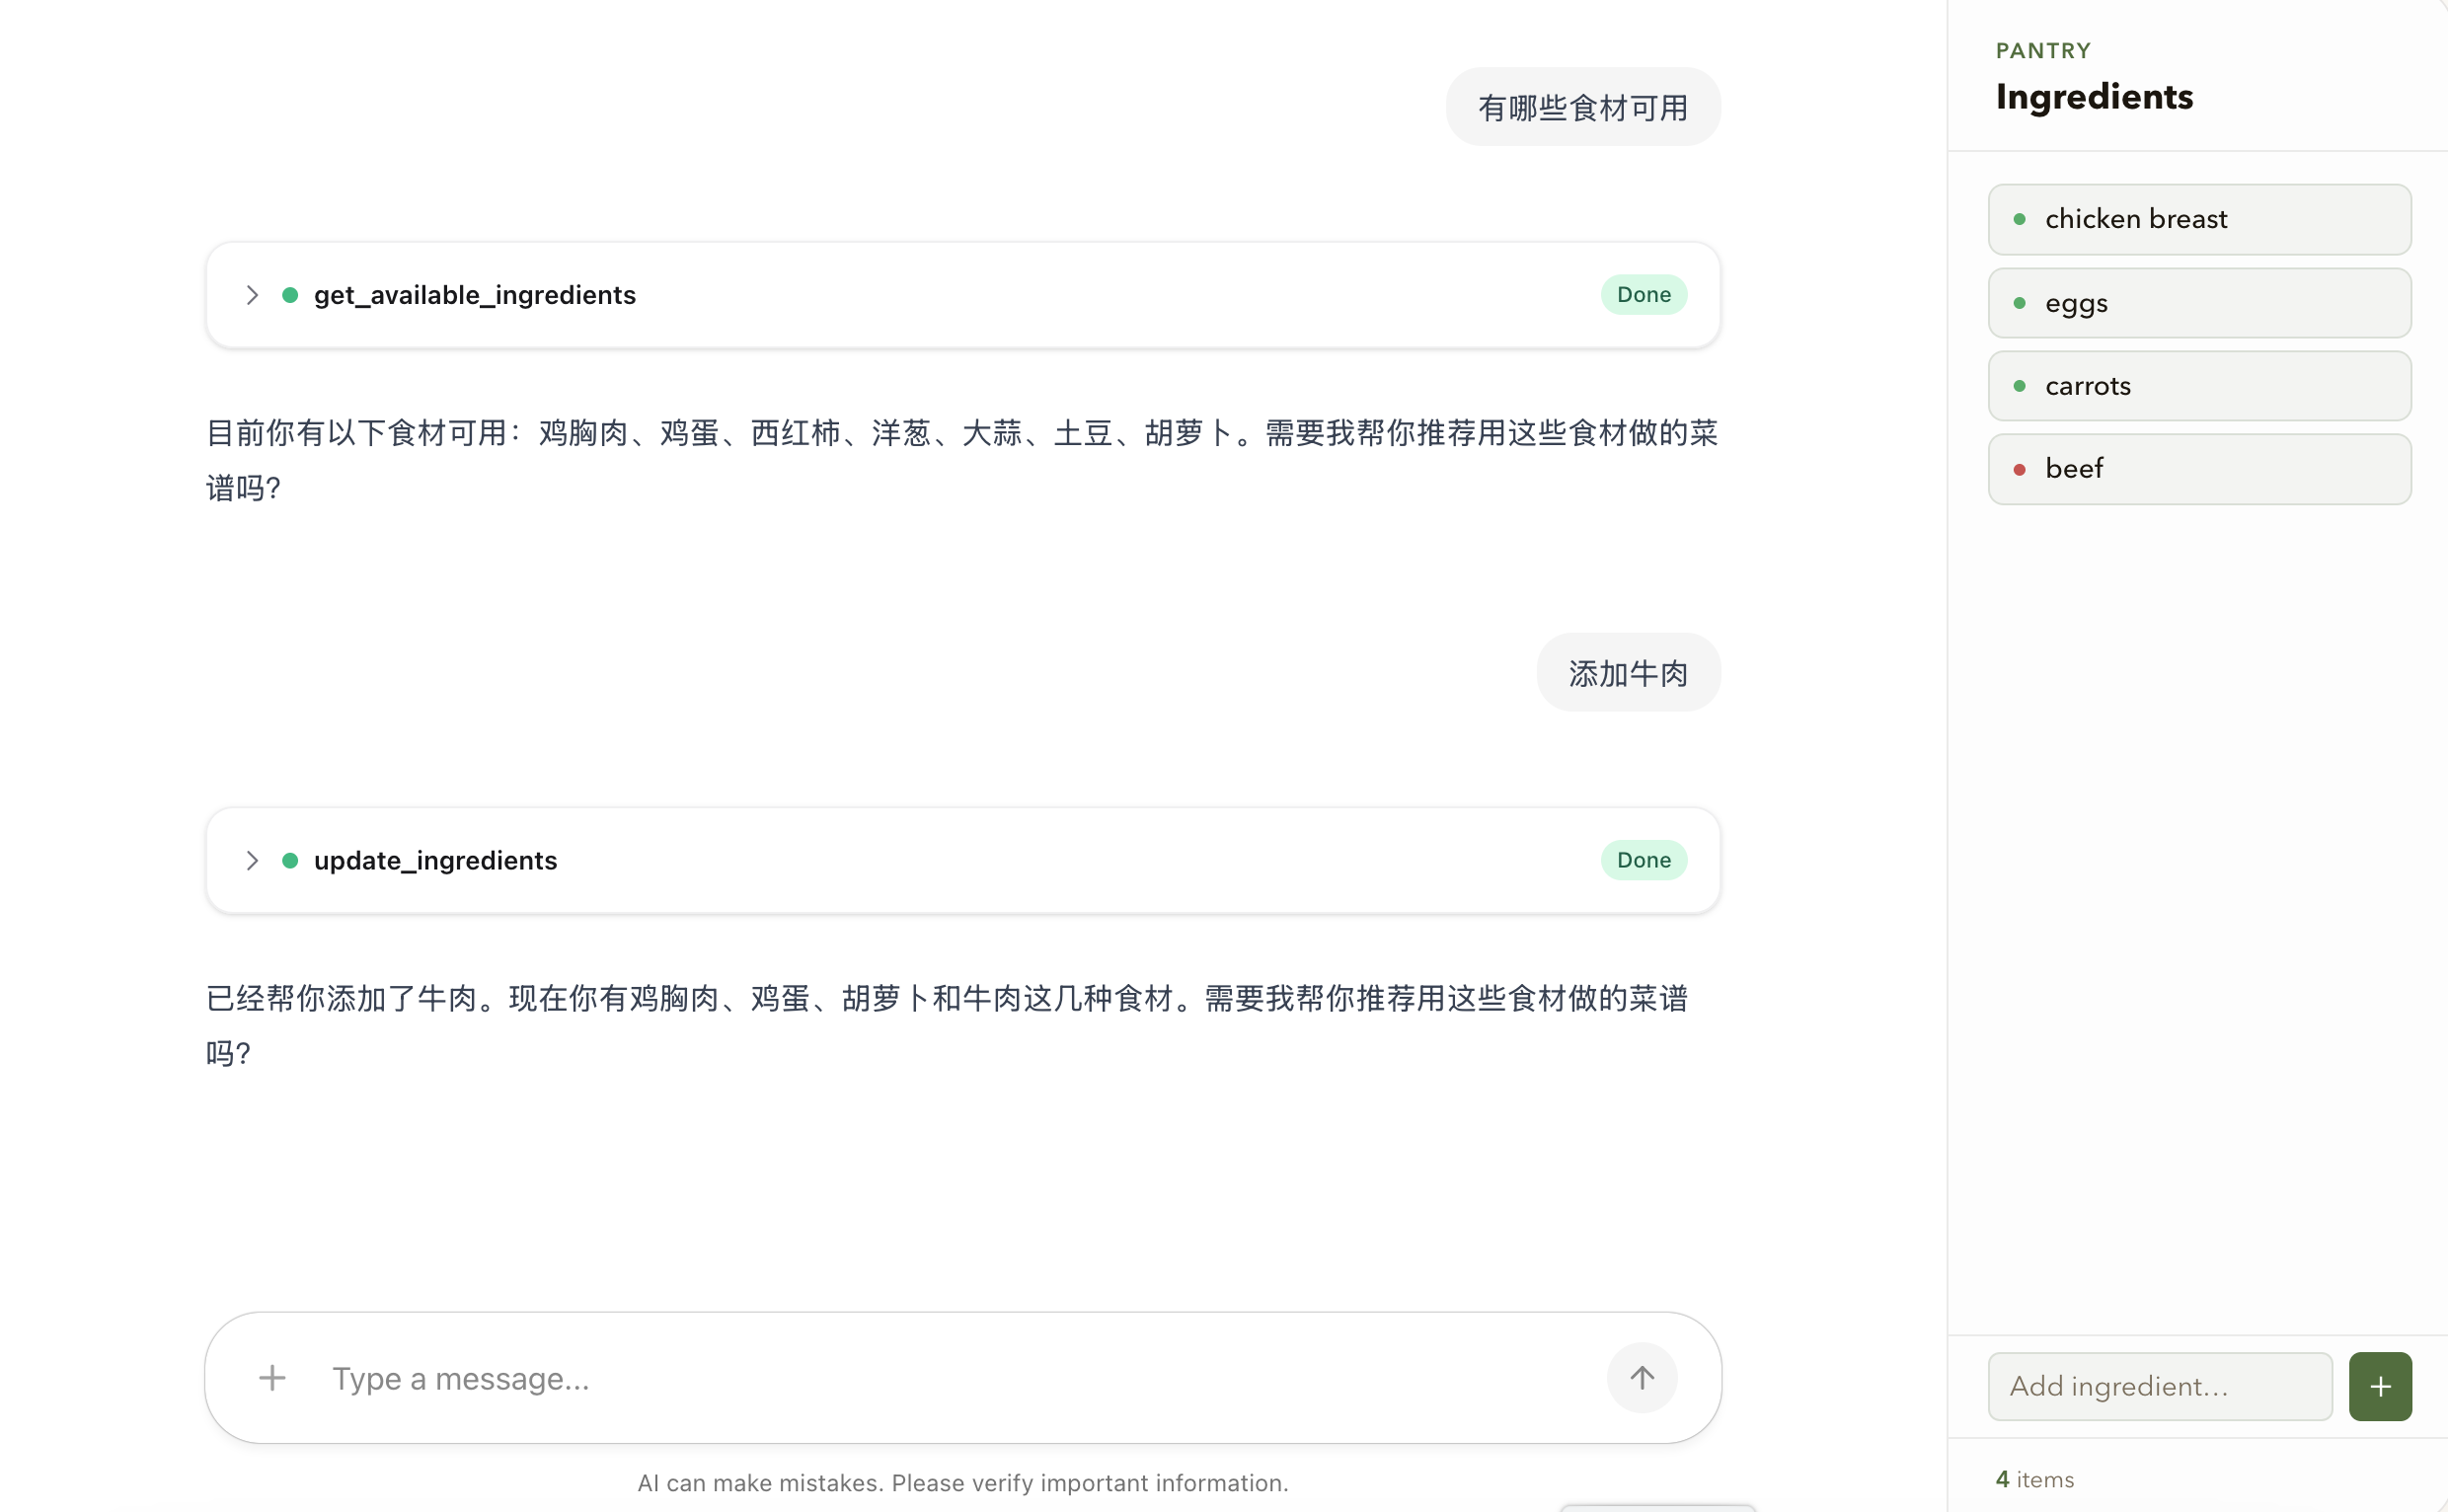Click the attachment plus icon in message box

click(272, 1378)
